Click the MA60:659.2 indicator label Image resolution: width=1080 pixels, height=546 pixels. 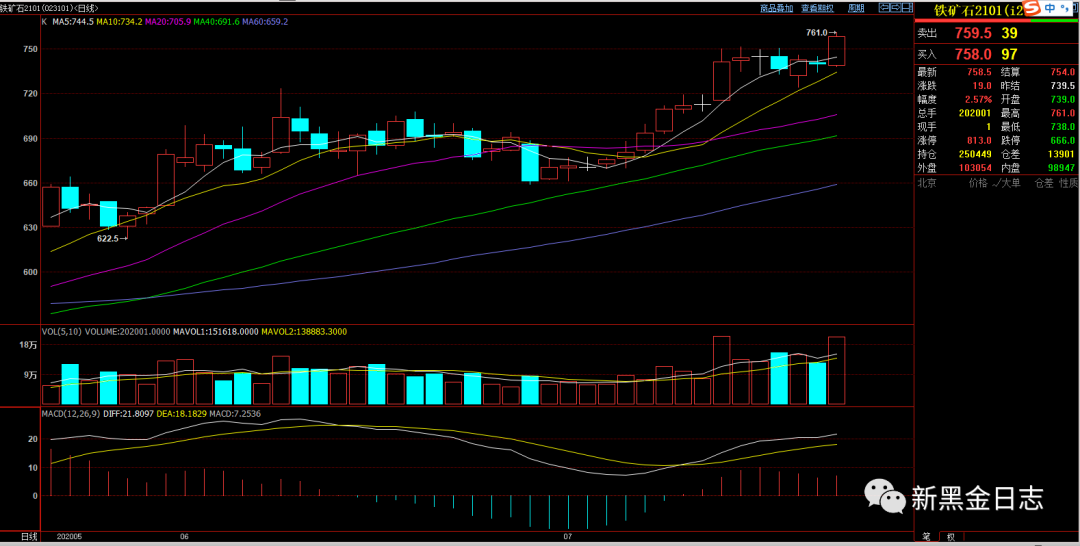click(265, 22)
